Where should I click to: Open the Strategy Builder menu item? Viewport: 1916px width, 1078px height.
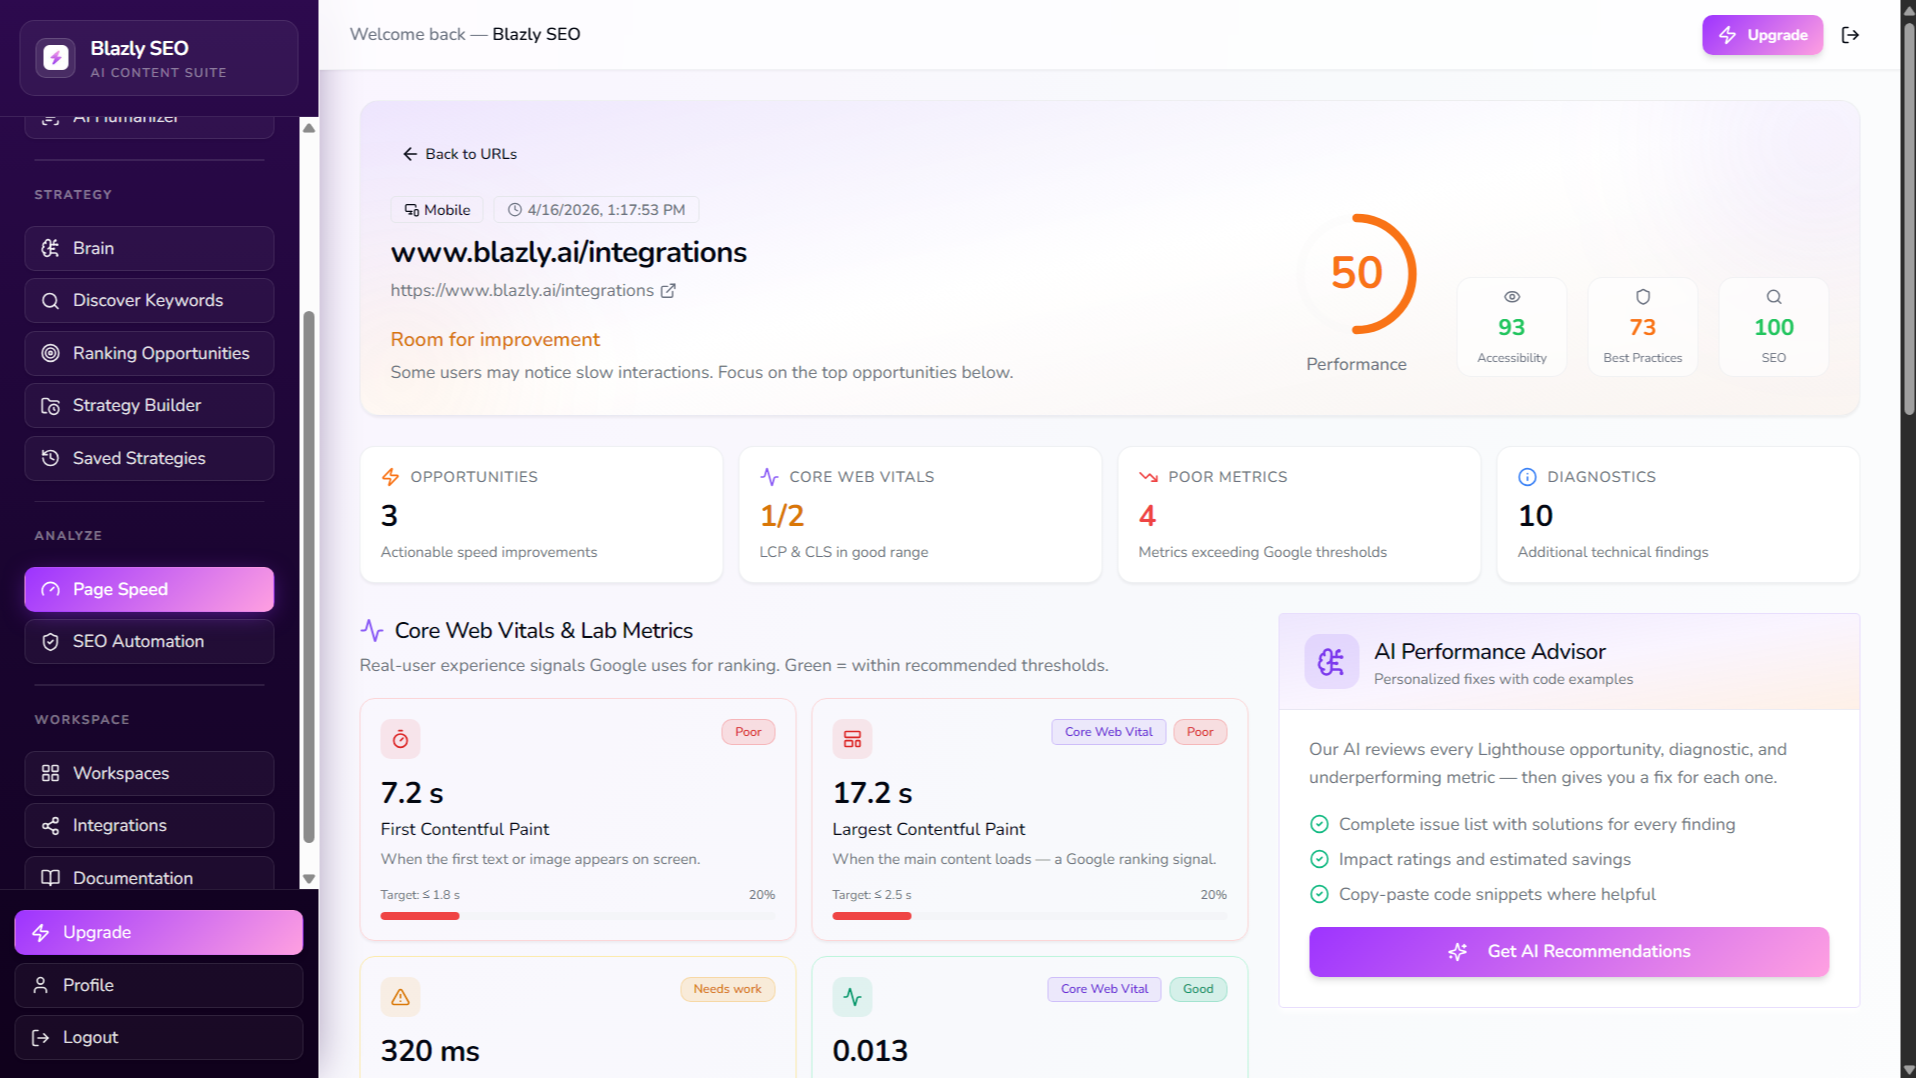point(149,405)
